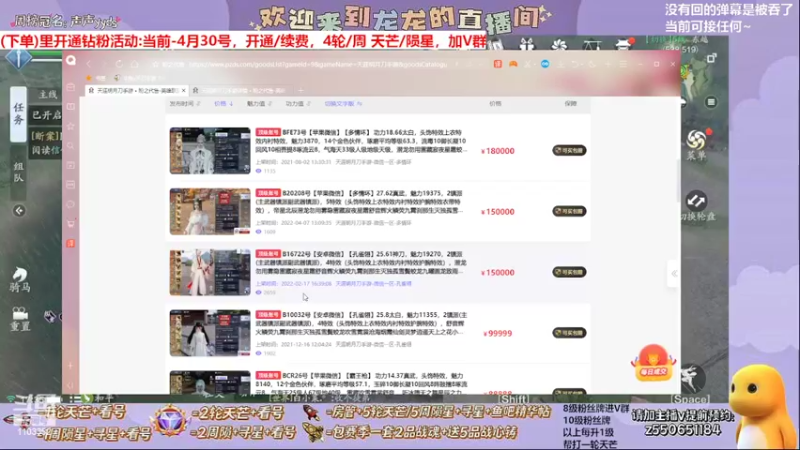The height and width of the screenshot is (450, 800).
Task: Sort listings by 发布时间
Action: 185,104
